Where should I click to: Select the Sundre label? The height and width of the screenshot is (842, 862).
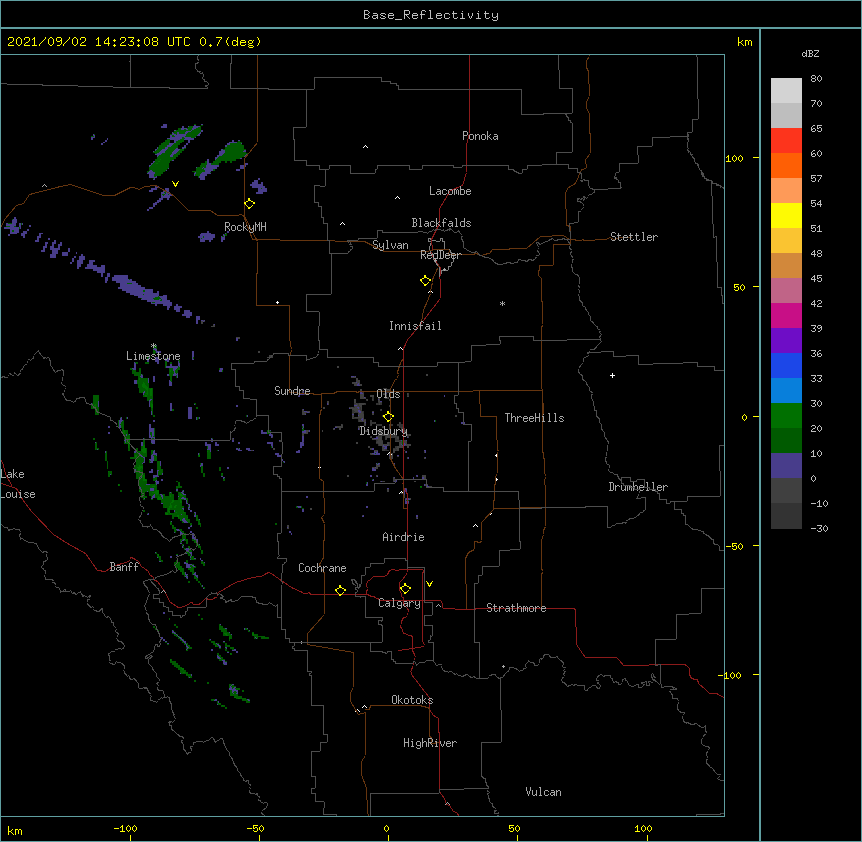tap(292, 391)
